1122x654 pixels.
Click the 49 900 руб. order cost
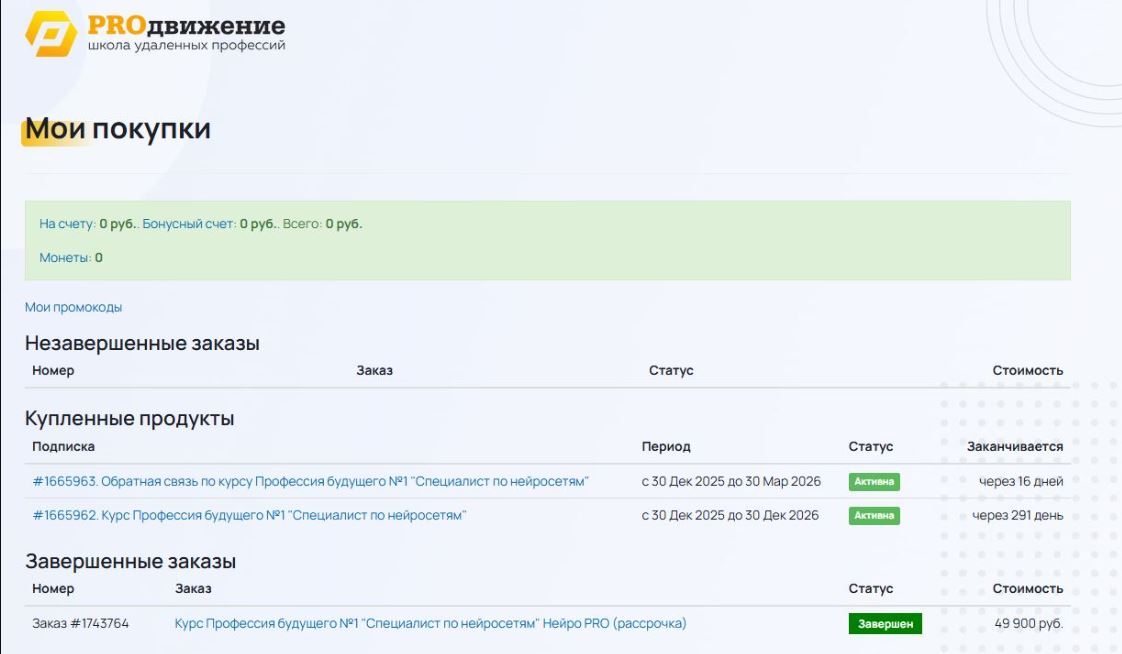point(1028,623)
